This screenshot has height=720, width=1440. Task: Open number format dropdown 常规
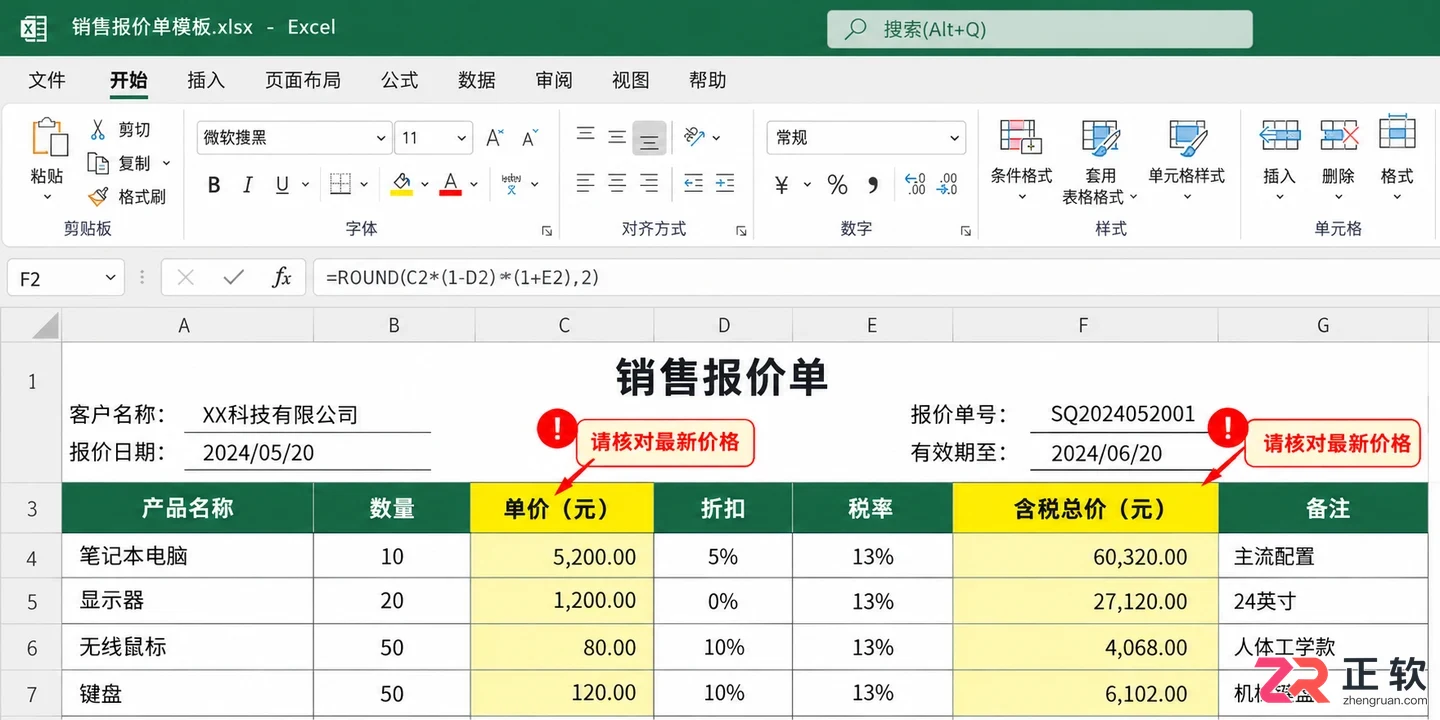(954, 138)
